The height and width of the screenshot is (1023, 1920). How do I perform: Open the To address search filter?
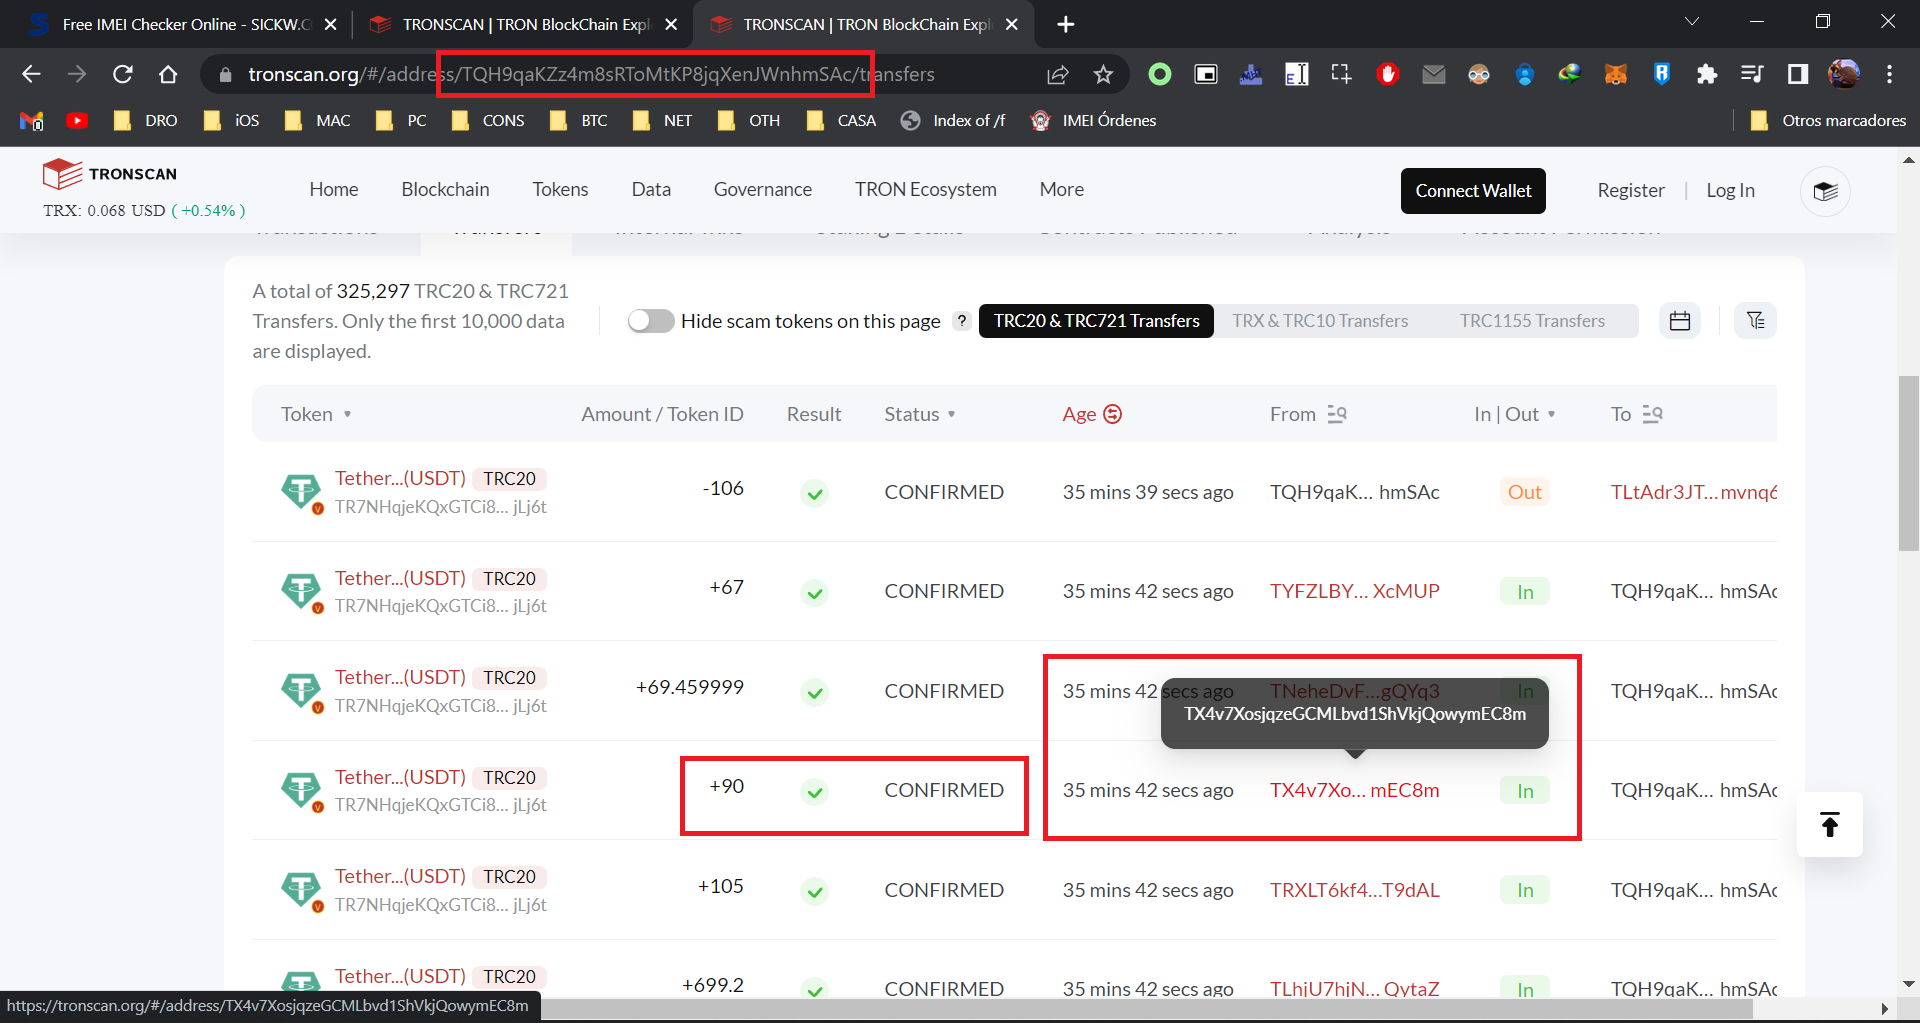pyautogui.click(x=1652, y=414)
